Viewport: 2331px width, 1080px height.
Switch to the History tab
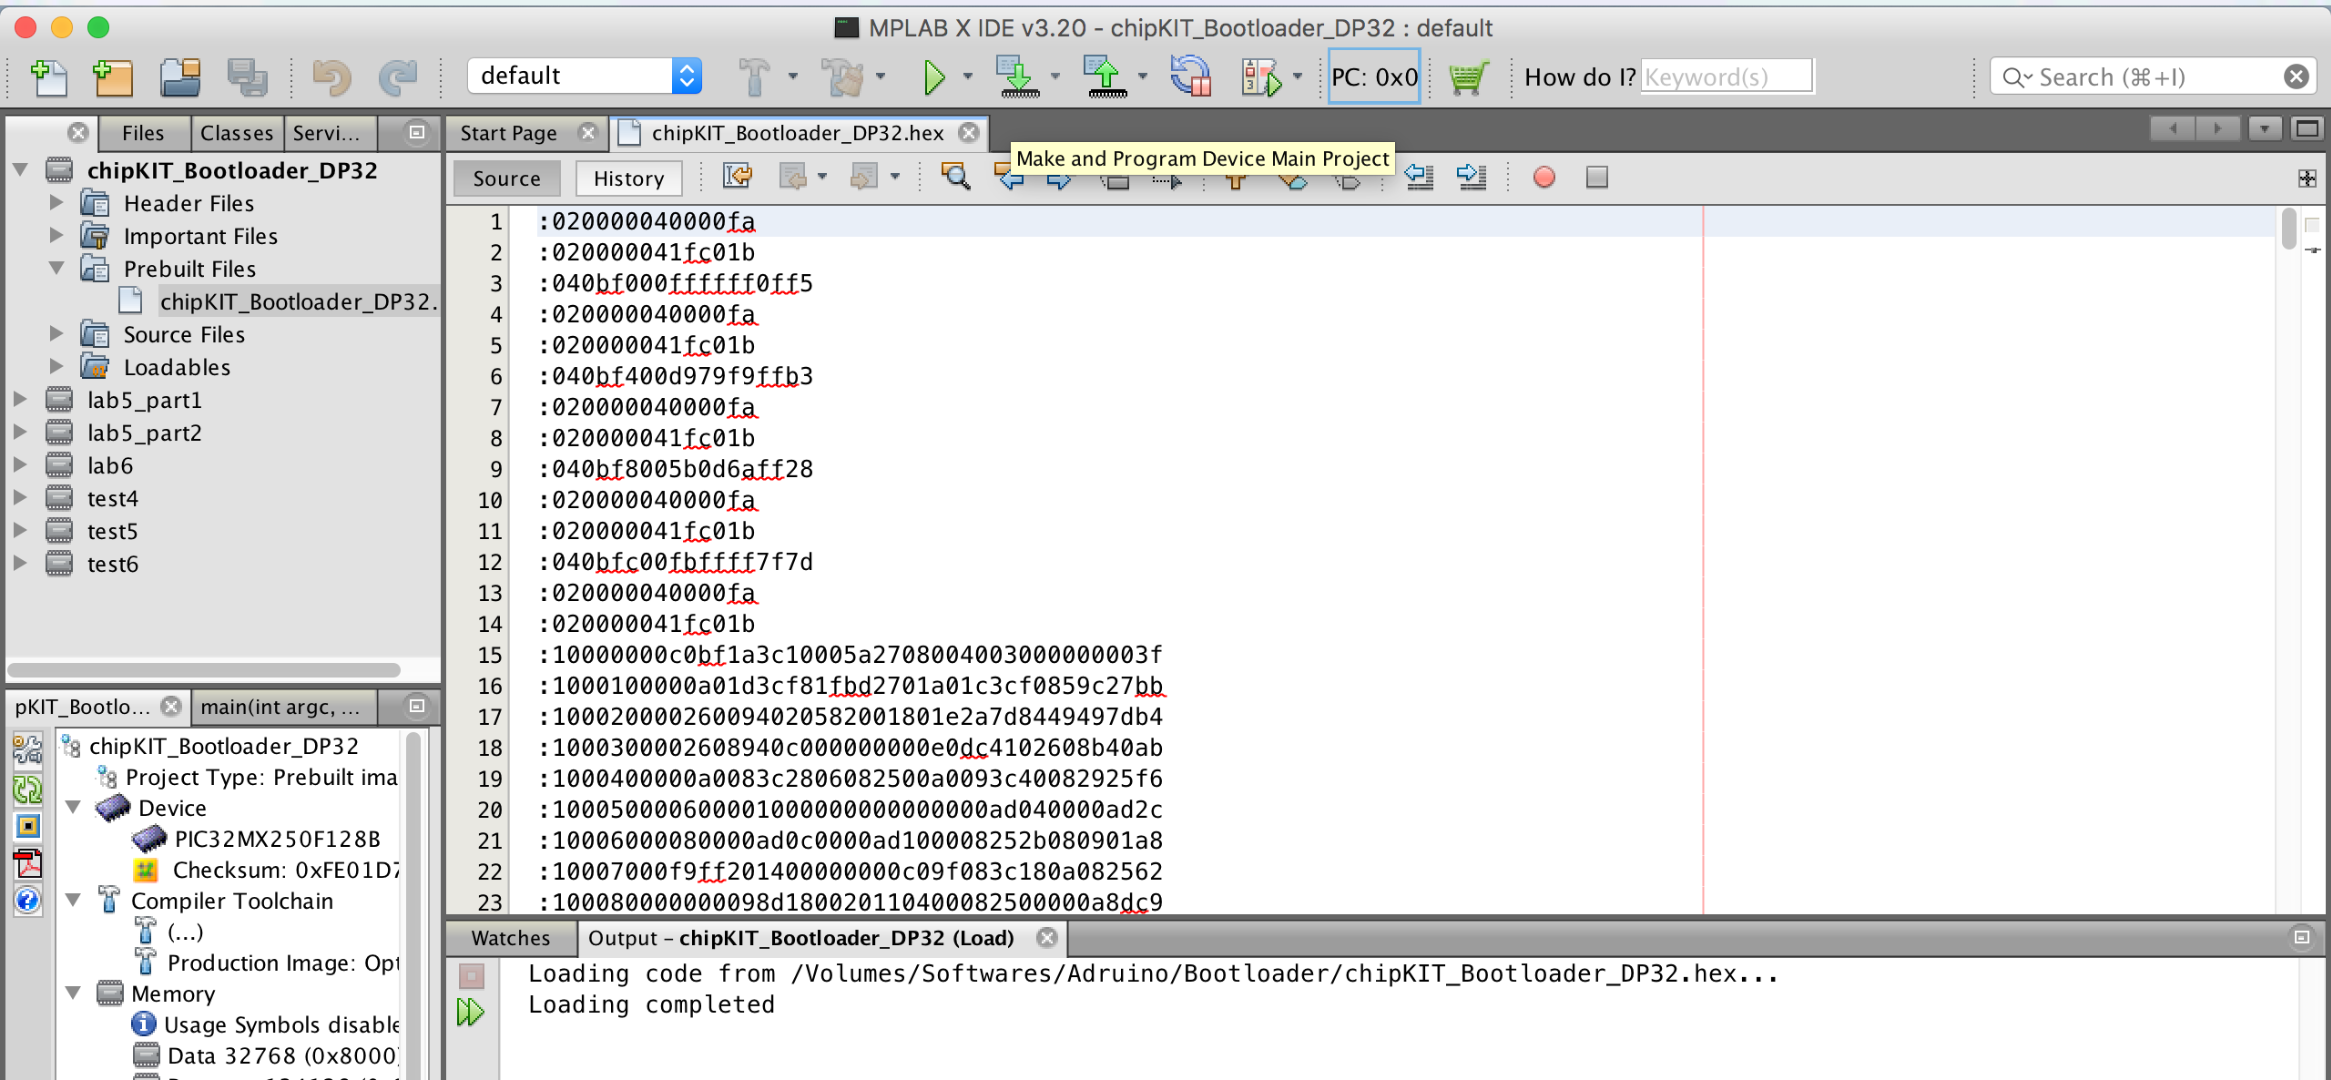tap(628, 178)
